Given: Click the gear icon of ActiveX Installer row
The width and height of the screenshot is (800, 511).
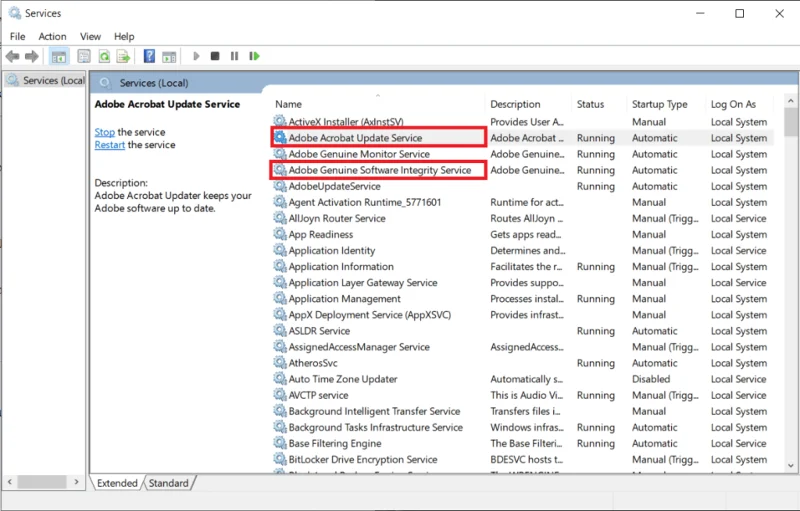Looking at the screenshot, I should pyautogui.click(x=280, y=121).
